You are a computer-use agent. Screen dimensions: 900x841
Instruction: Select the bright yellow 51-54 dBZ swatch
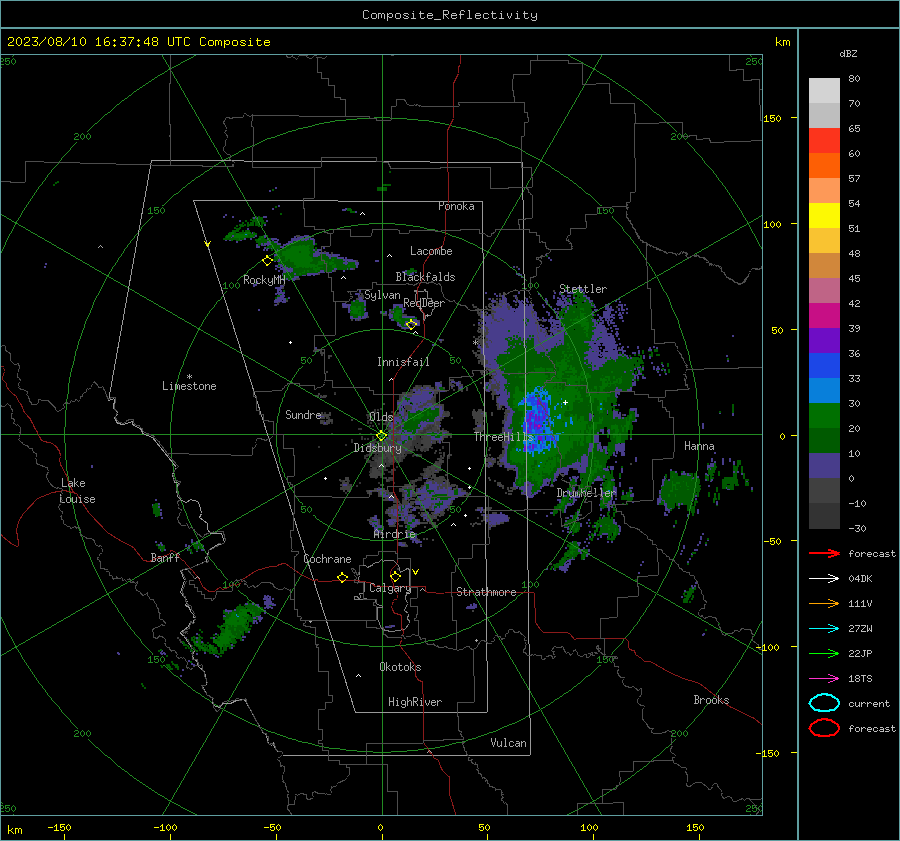(x=824, y=216)
